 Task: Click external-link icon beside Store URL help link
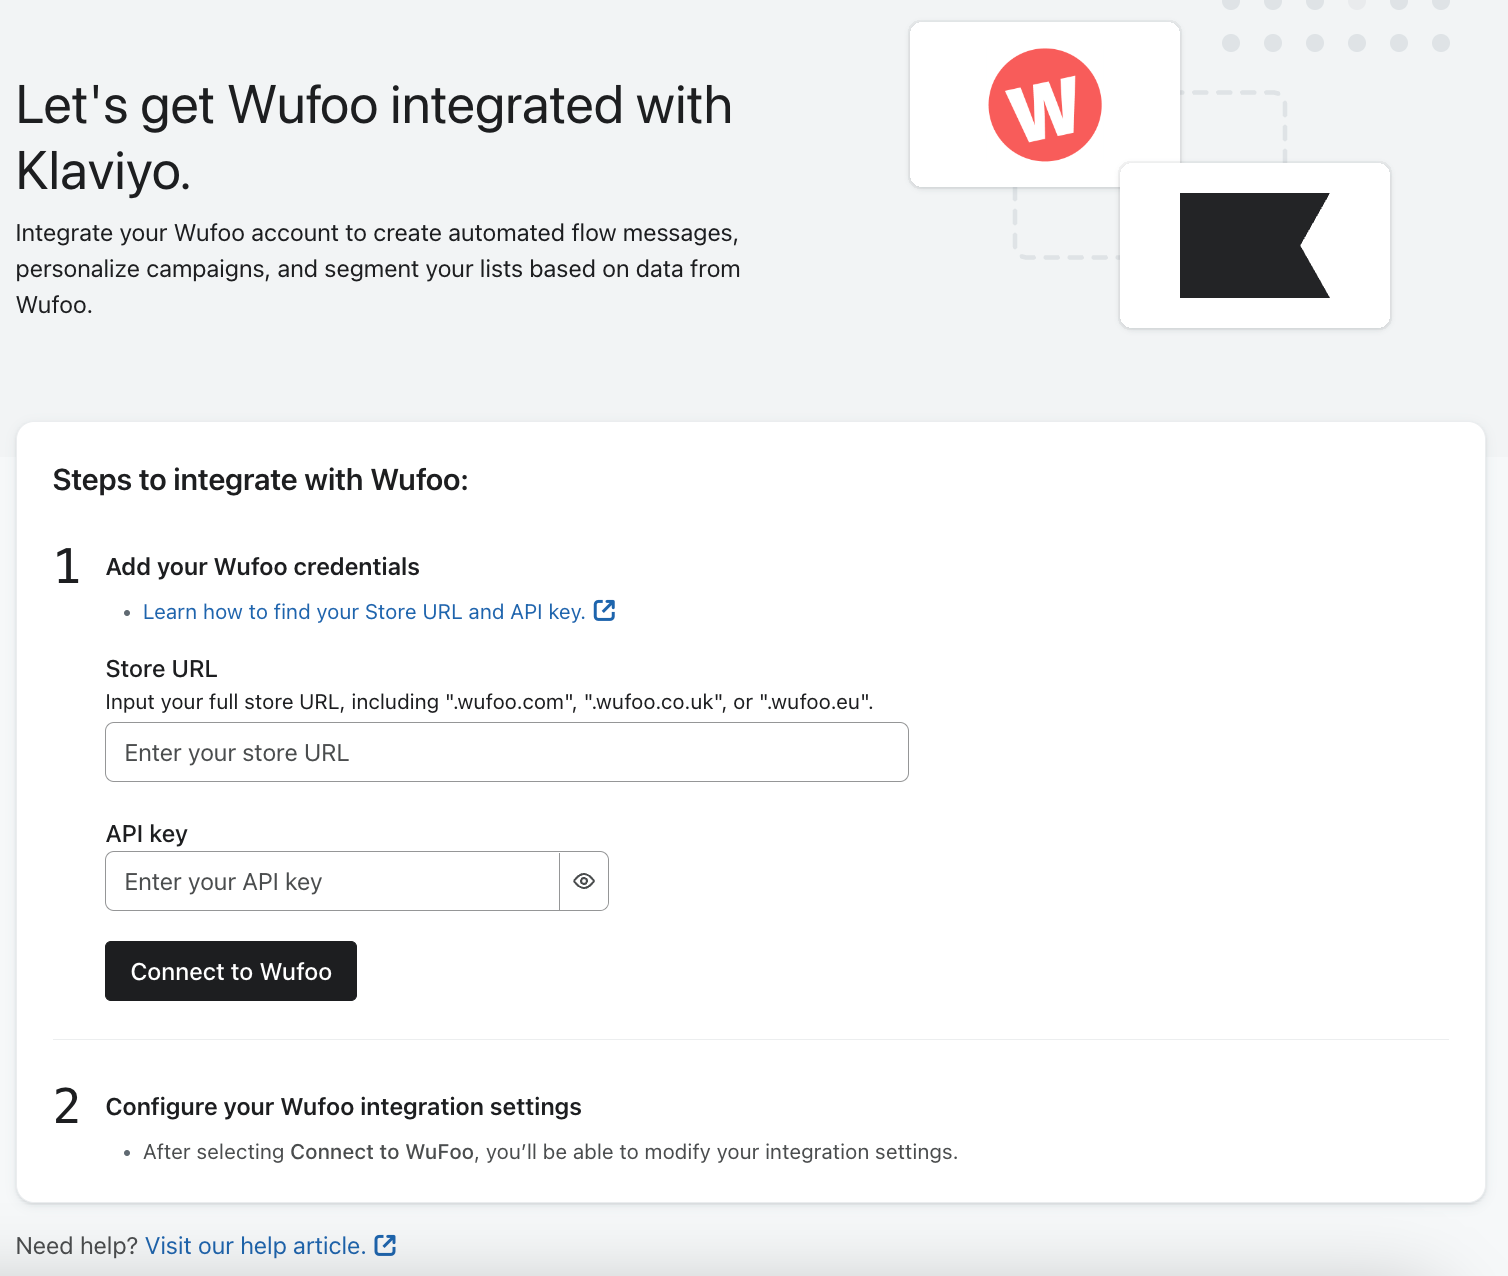pyautogui.click(x=605, y=611)
